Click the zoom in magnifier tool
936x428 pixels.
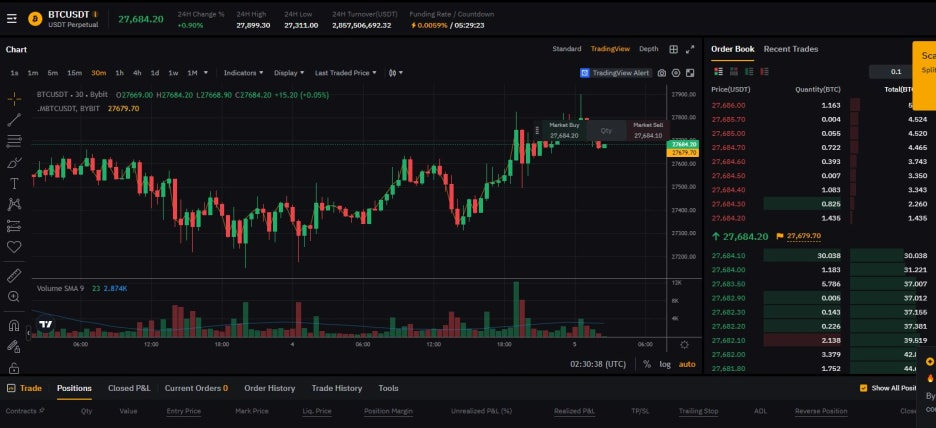pyautogui.click(x=14, y=296)
